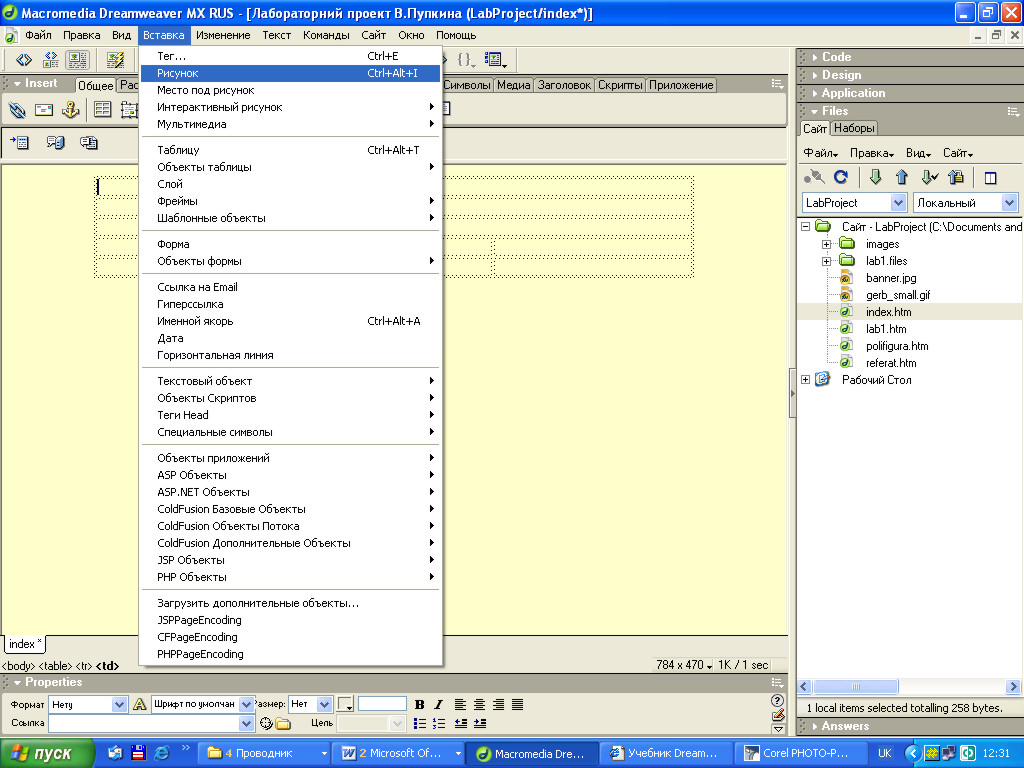Screen dimensions: 1024x768
Task: Insert named anchor icon
Action: click(x=71, y=110)
